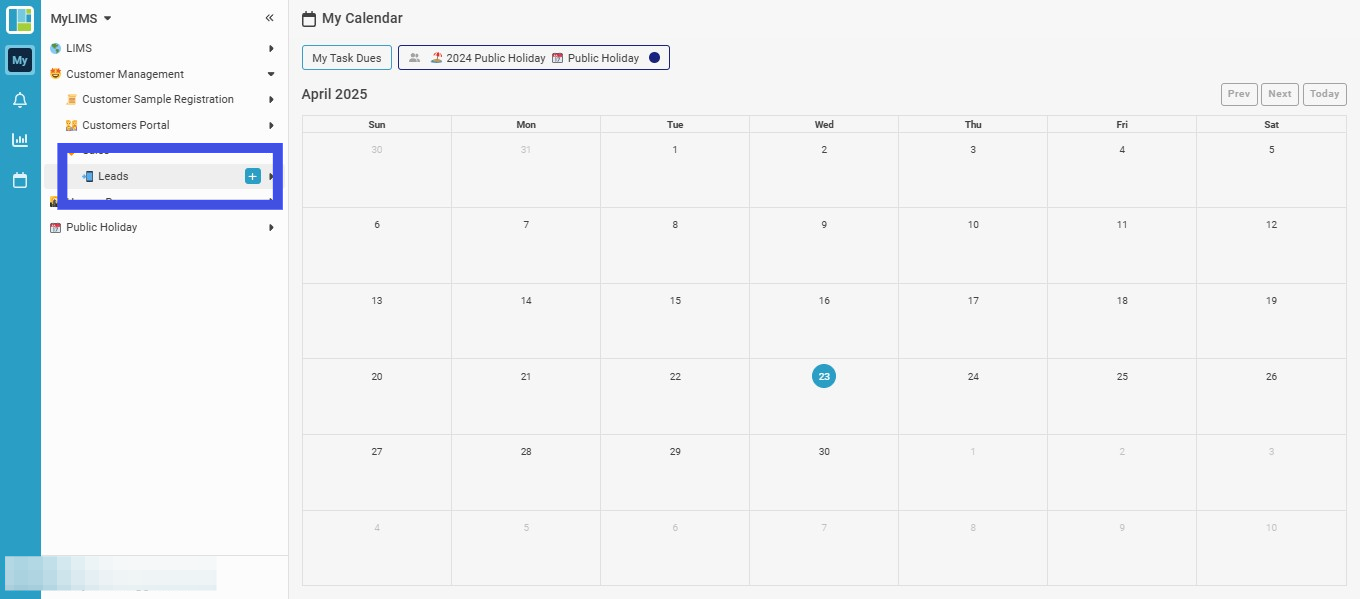Click the calendar icon beside Public Holiday in sidebar

[x=55, y=227]
